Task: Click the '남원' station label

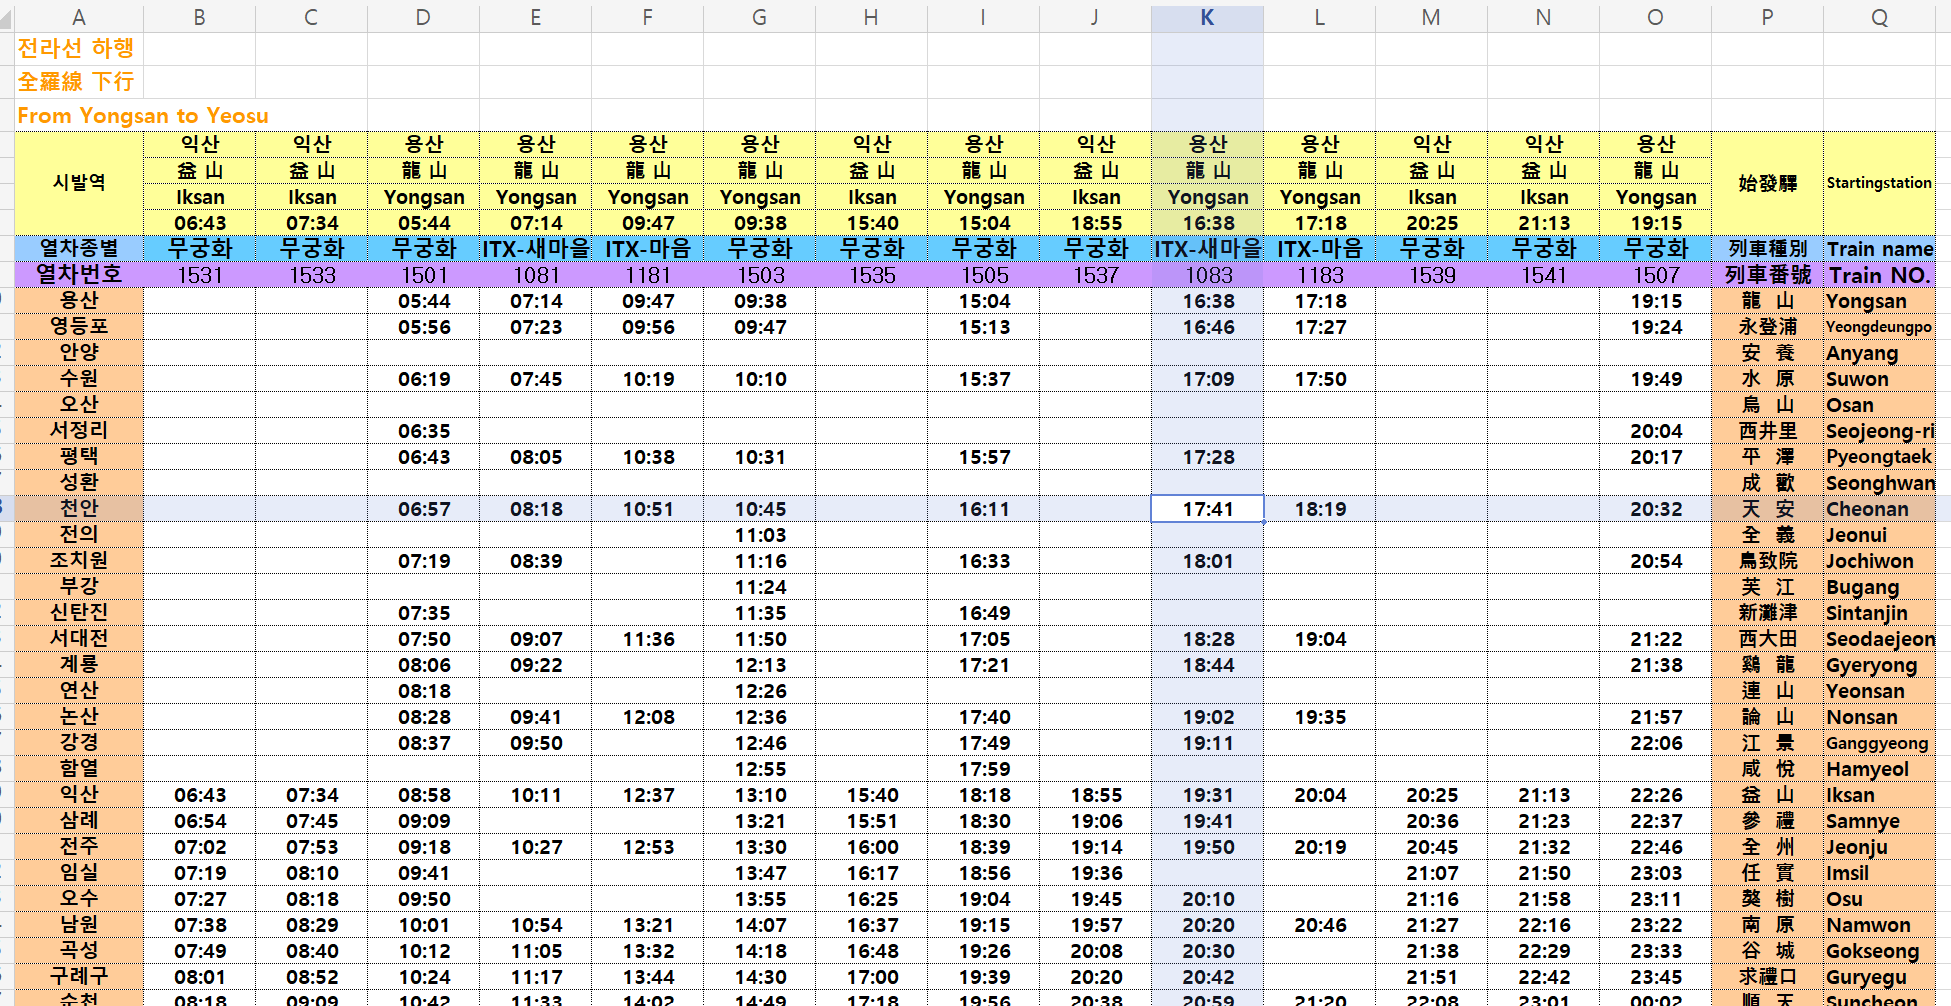Action: (x=79, y=924)
